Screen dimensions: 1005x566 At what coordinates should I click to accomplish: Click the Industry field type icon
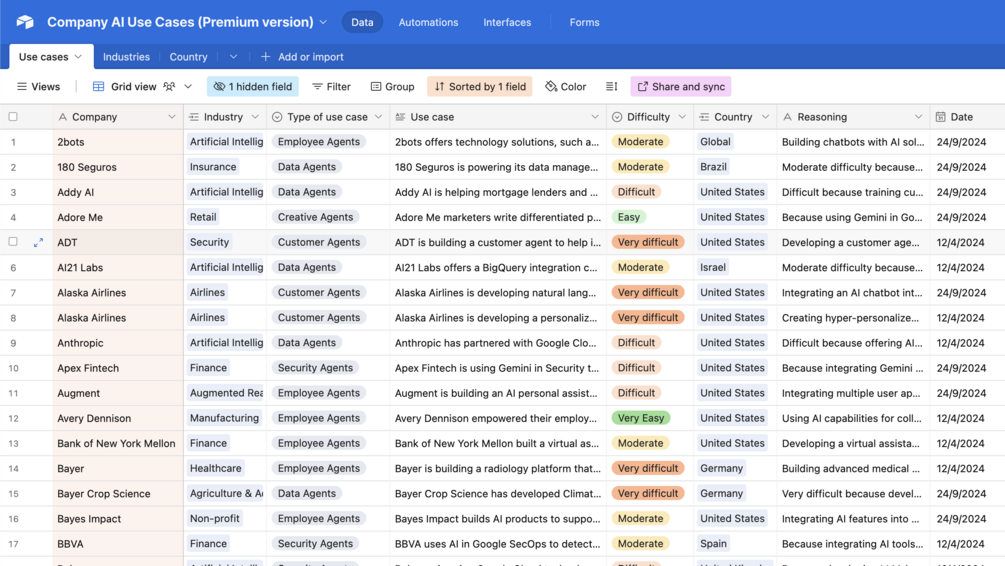click(194, 117)
